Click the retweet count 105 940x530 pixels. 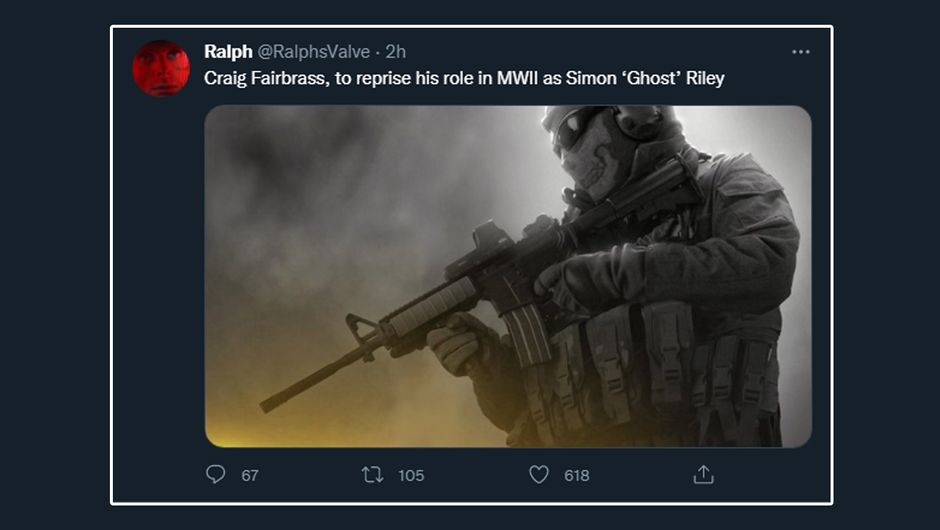click(x=411, y=476)
